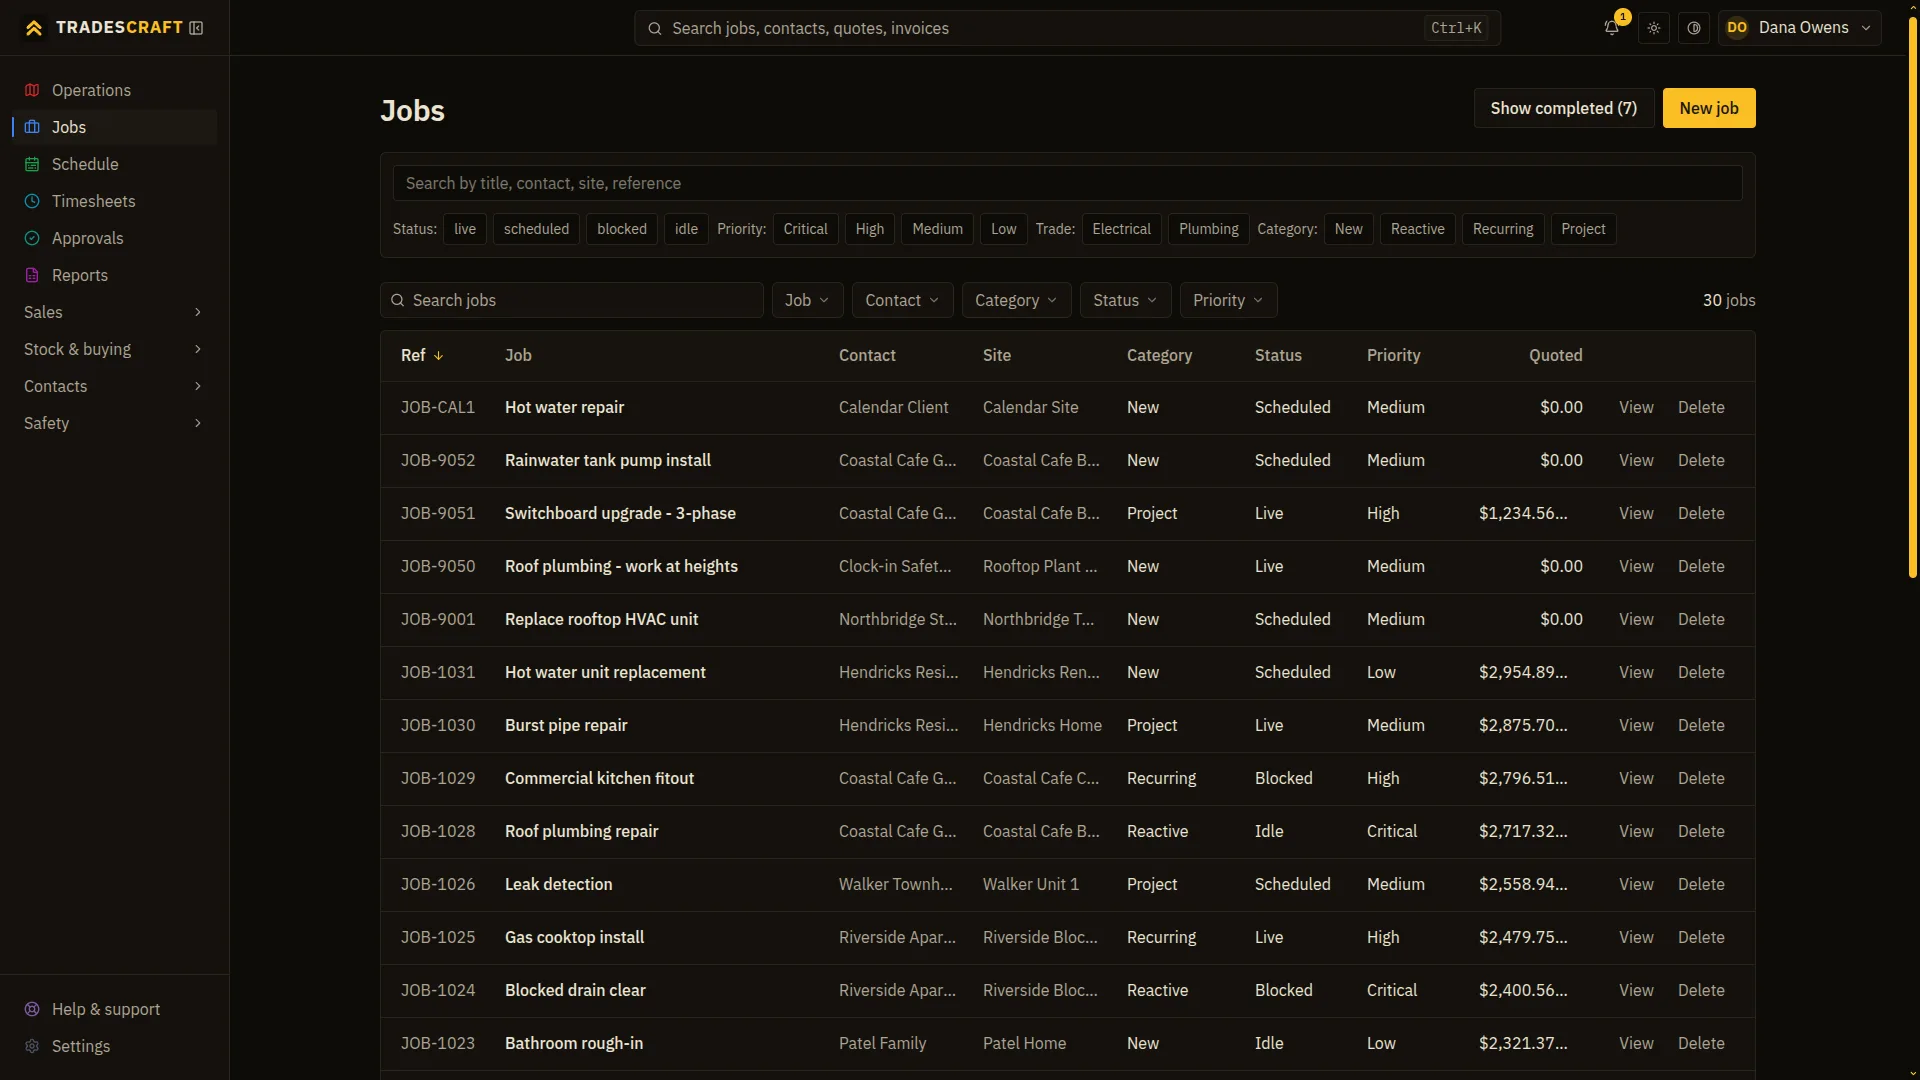The width and height of the screenshot is (1920, 1080).
Task: Toggle the Reactive category filter chip
Action: coord(1417,229)
